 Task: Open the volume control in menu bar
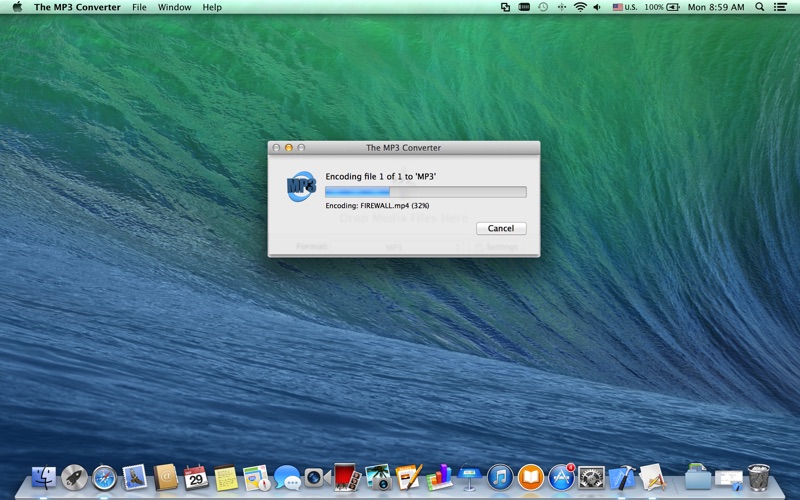pyautogui.click(x=597, y=7)
